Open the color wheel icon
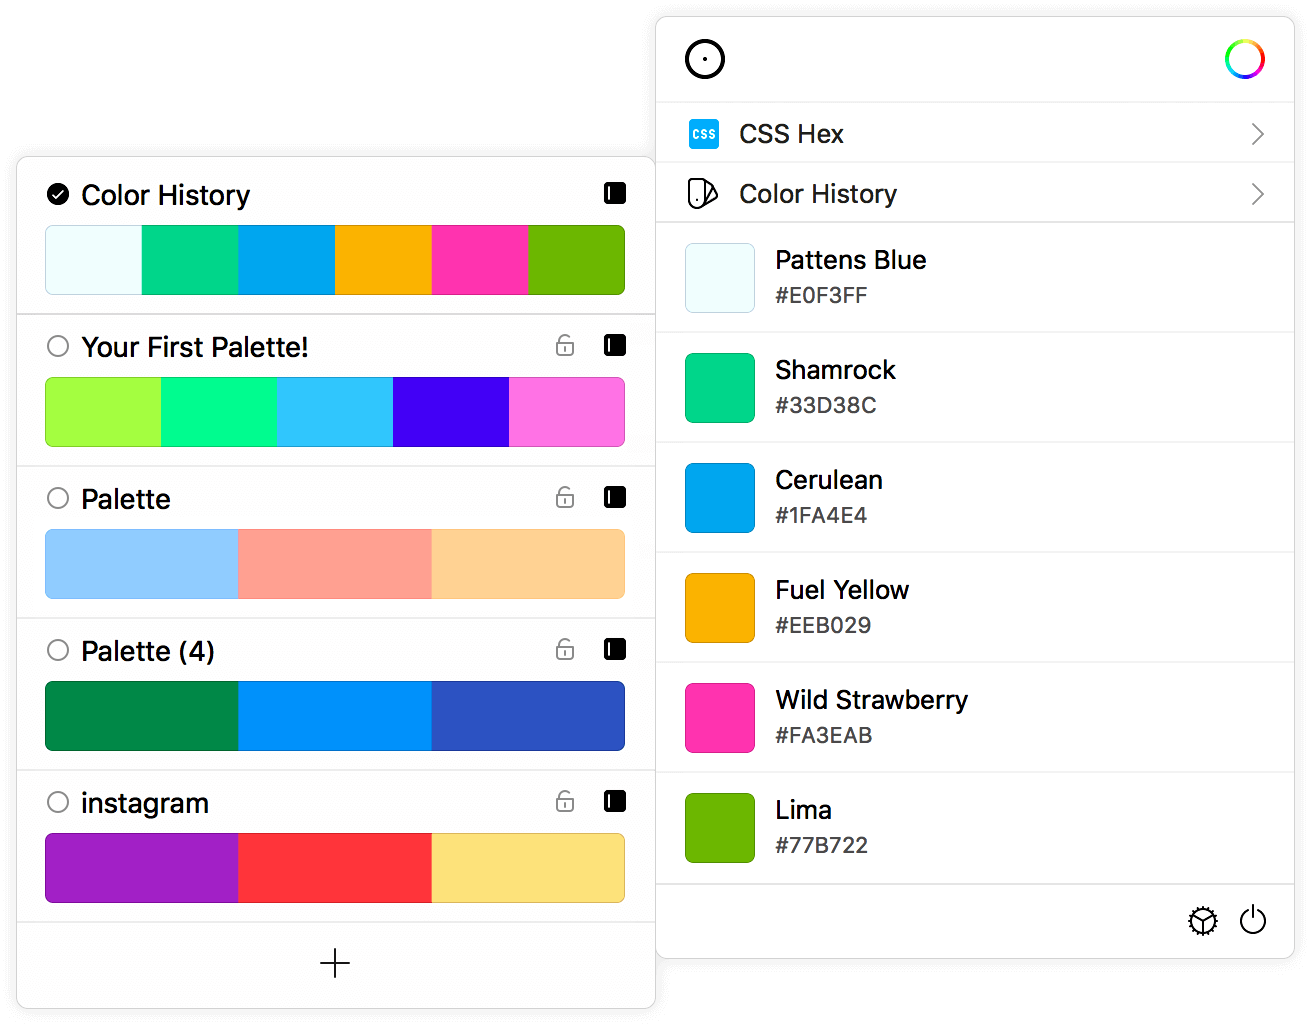This screenshot has height=1024, width=1310. 1244,60
